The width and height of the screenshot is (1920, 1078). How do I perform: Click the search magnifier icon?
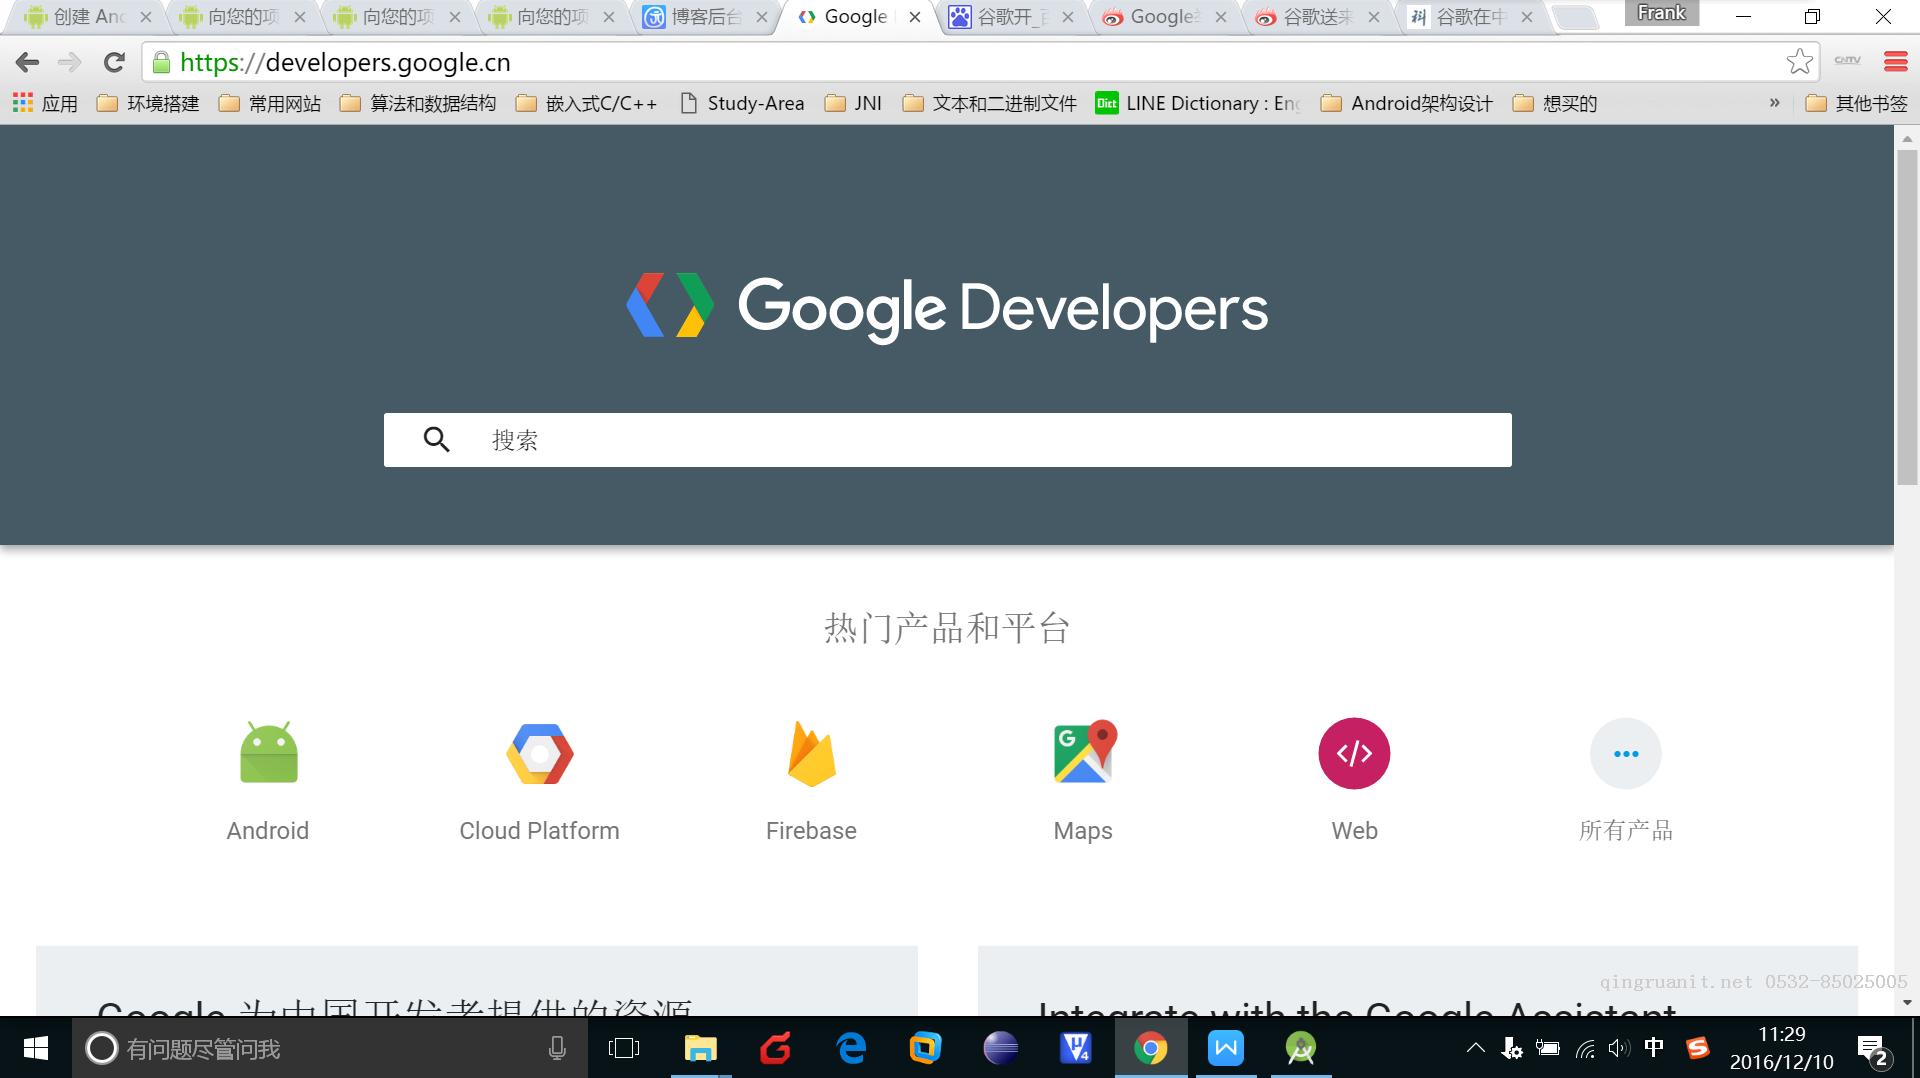pos(436,440)
